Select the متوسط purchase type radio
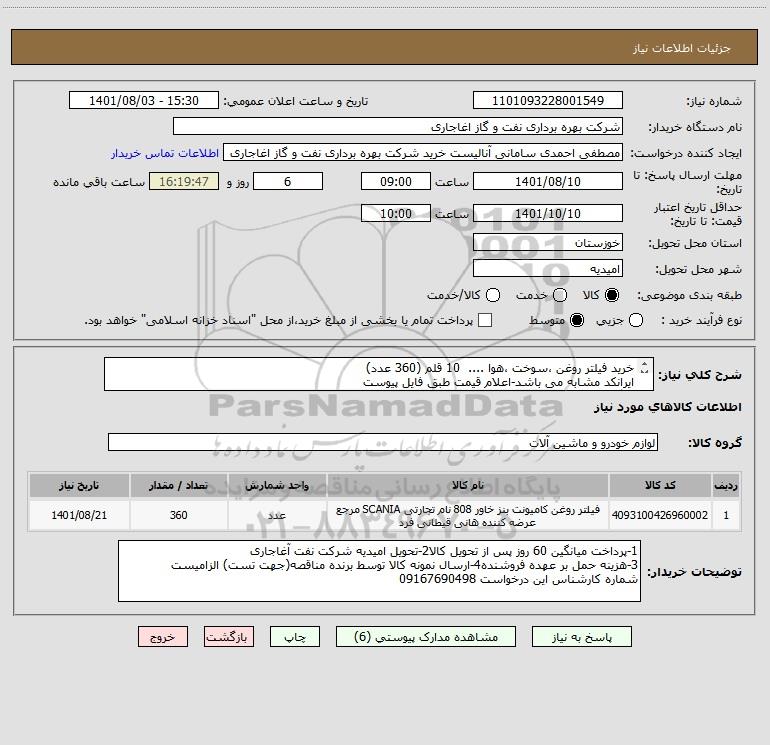770x745 pixels. click(577, 320)
